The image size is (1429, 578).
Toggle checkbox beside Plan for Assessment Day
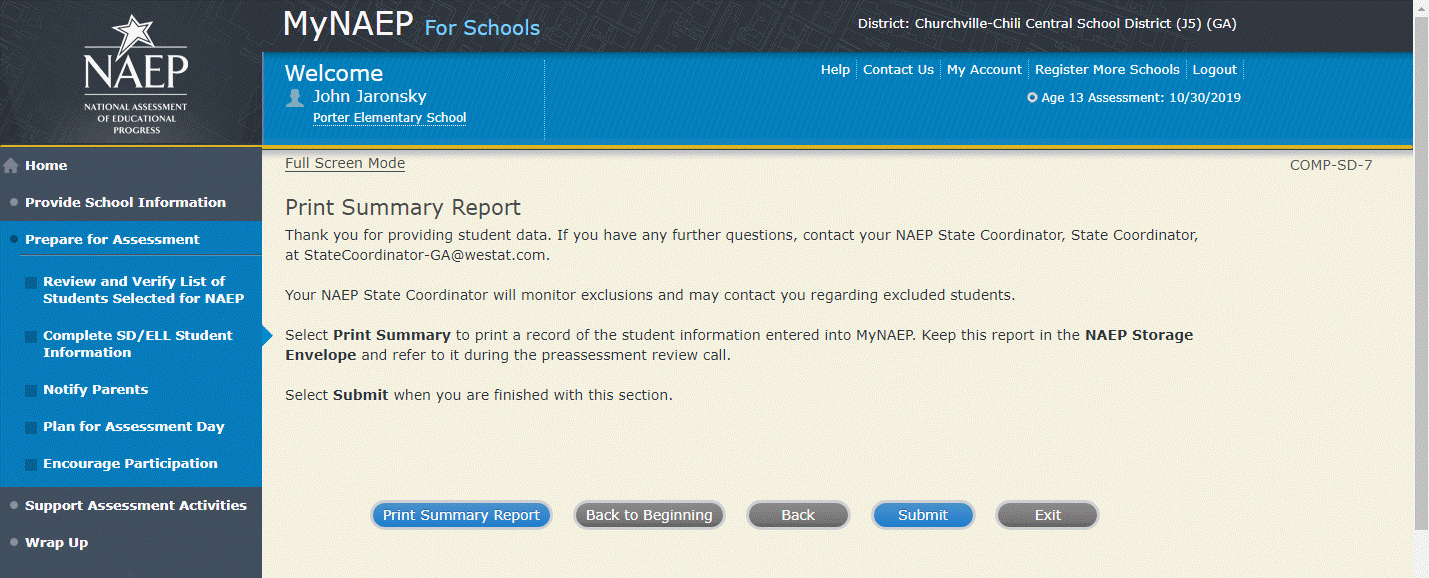click(x=32, y=427)
